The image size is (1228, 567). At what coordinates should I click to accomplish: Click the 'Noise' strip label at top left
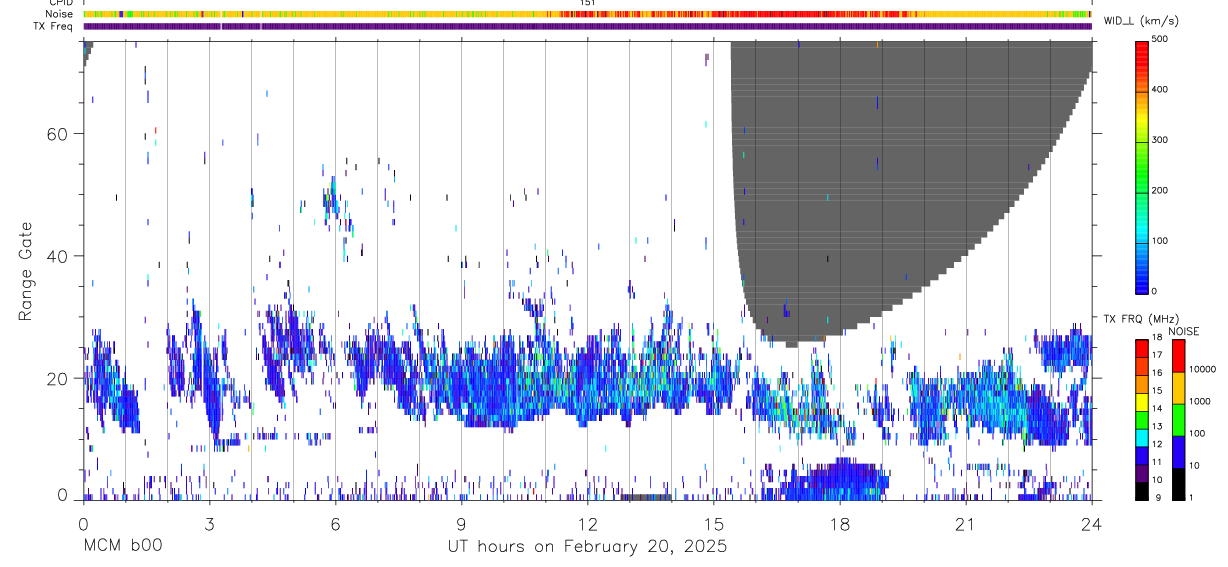click(x=59, y=14)
